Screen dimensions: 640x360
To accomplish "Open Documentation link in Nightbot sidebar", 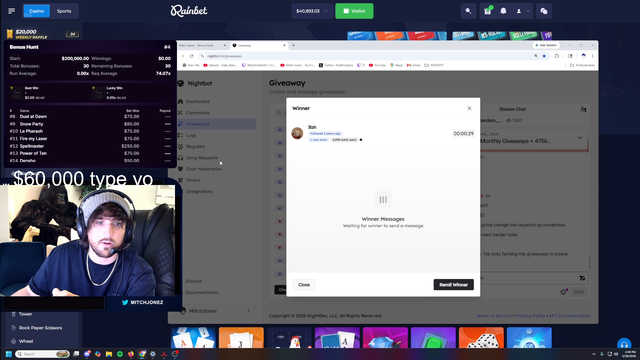I will click(x=202, y=292).
